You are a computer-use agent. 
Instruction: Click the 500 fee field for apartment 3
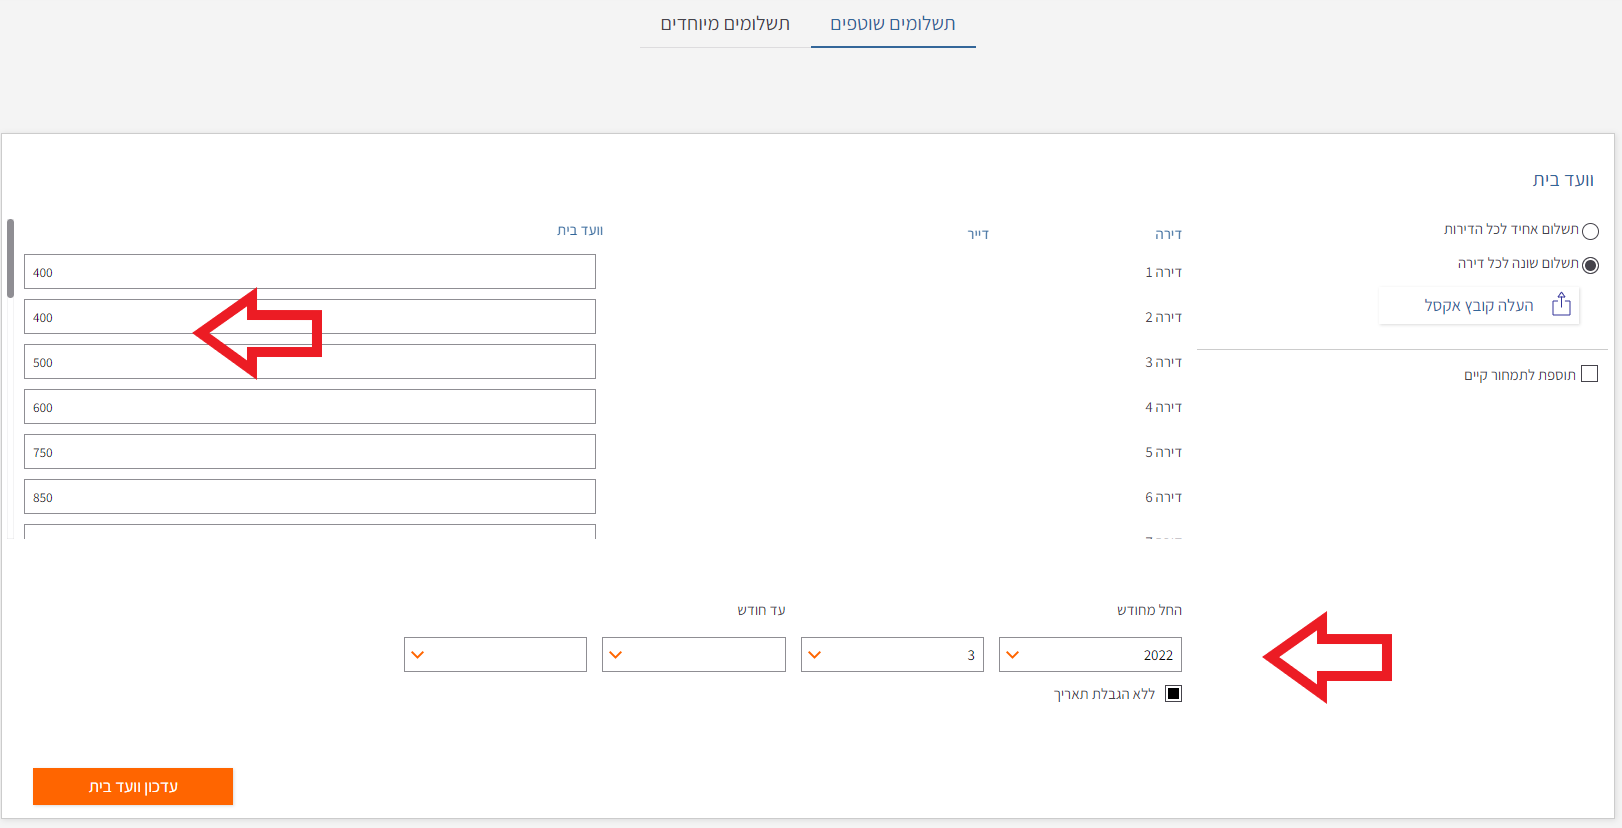(310, 362)
